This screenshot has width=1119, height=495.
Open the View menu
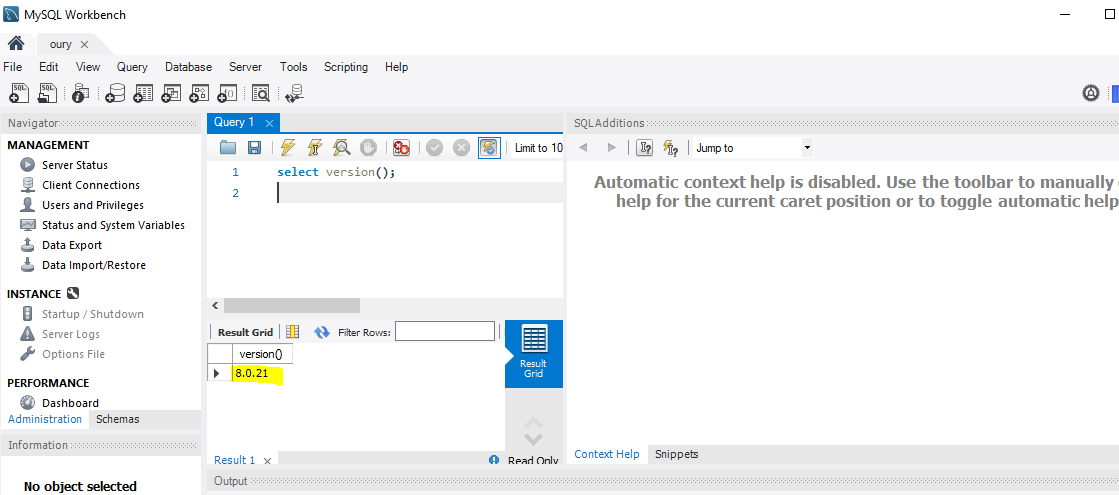[x=88, y=67]
